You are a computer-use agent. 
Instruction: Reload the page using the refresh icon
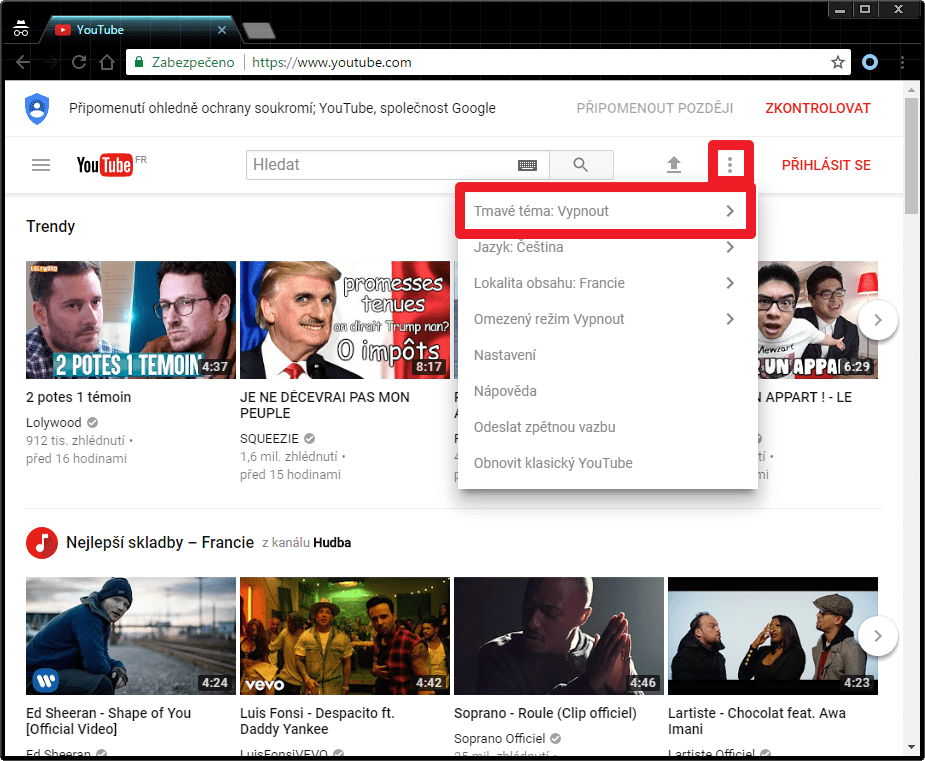click(79, 62)
